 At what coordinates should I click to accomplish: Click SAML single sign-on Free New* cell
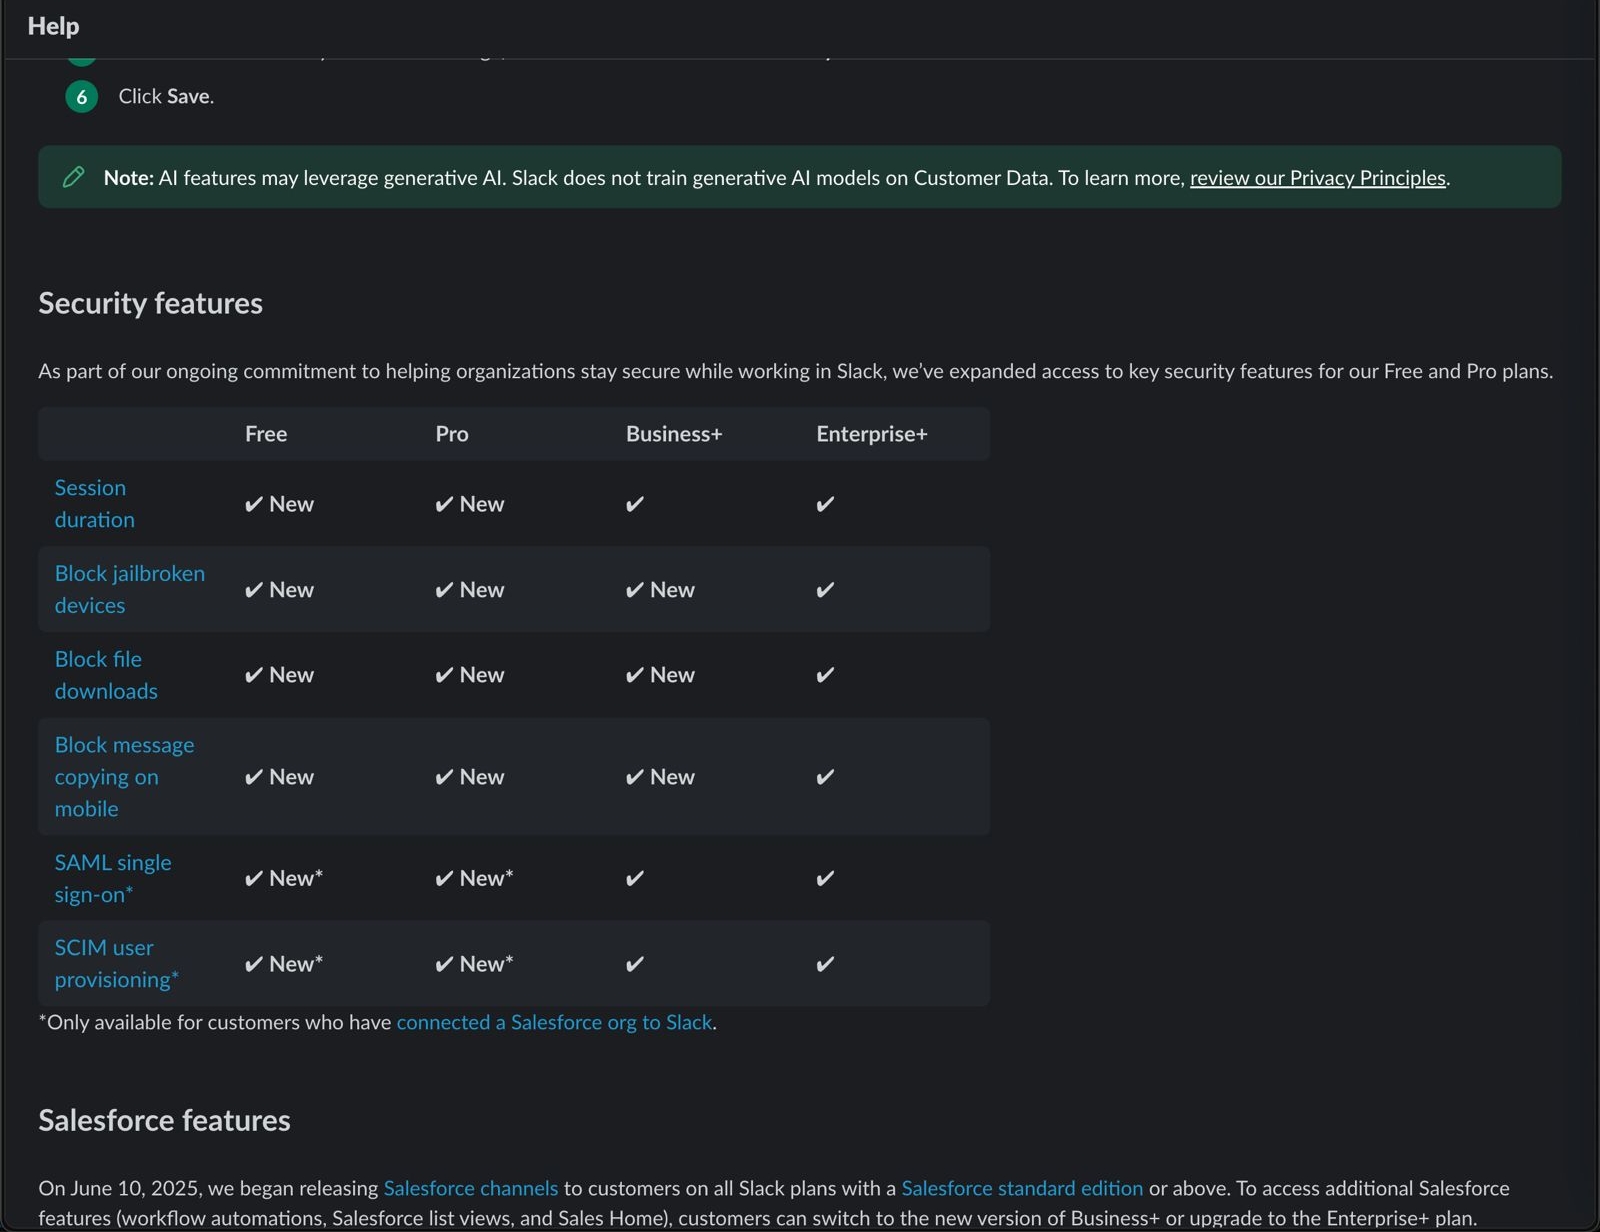pyautogui.click(x=284, y=879)
